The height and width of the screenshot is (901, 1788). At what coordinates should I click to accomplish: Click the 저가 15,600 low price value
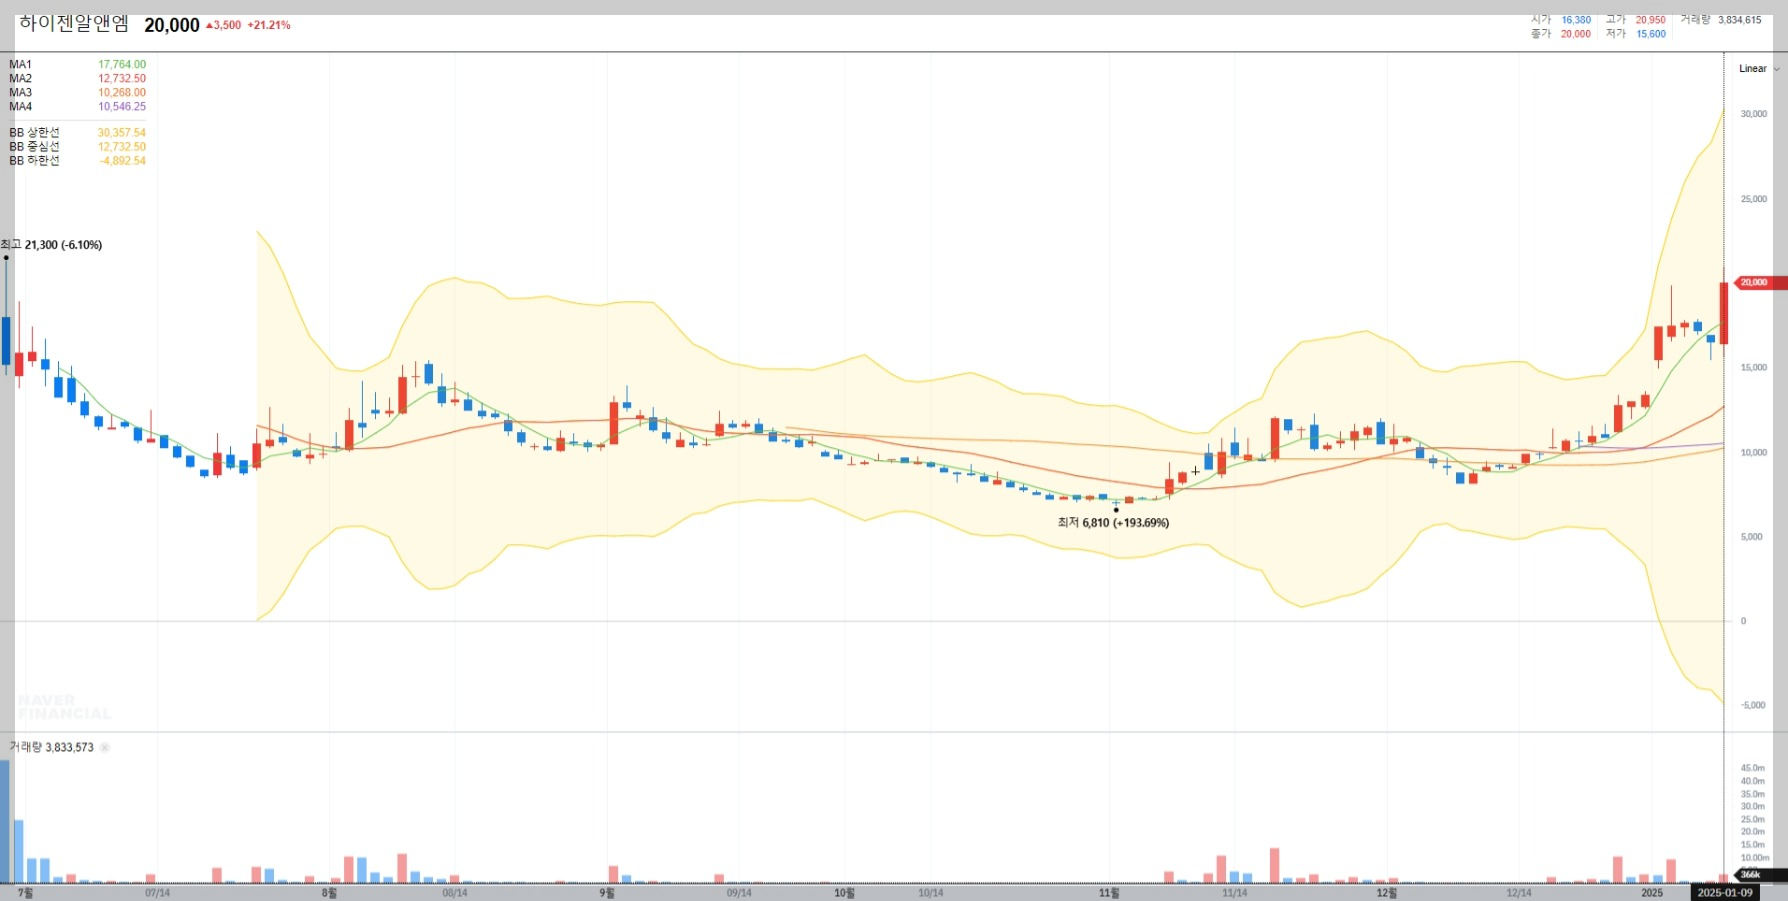(x=1651, y=34)
